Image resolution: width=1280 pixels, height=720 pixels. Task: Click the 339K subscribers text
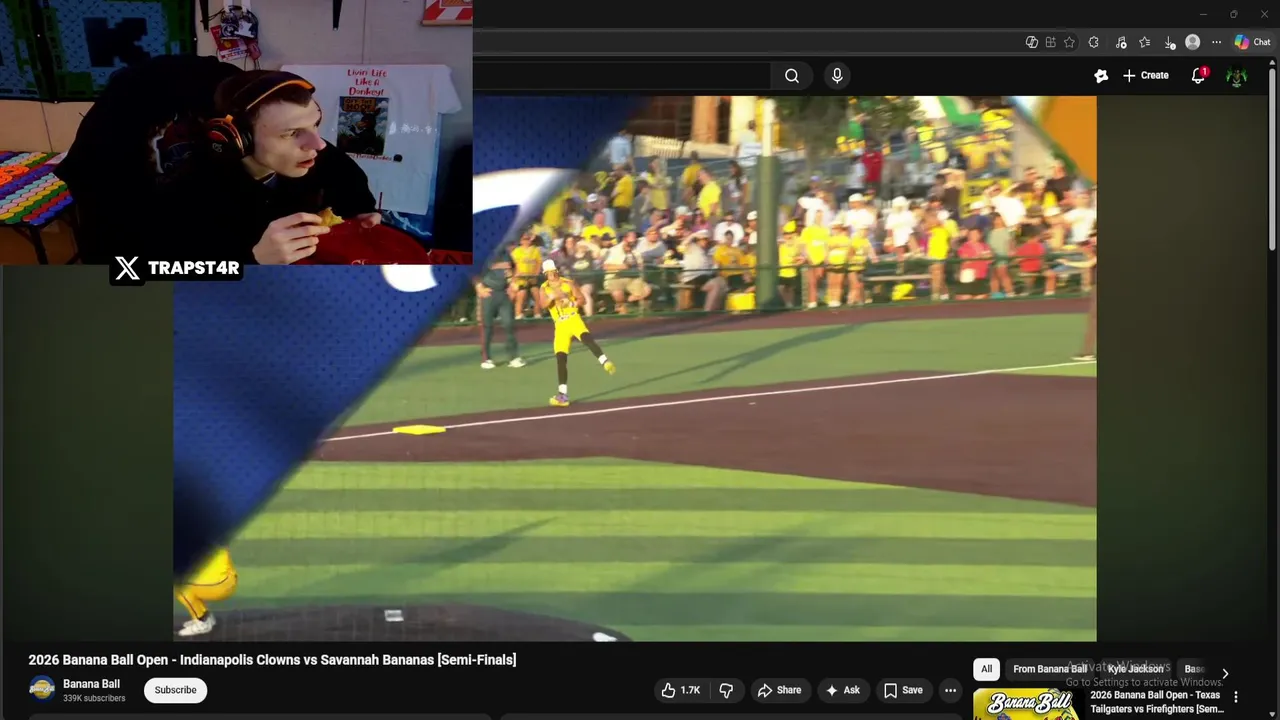[94, 698]
